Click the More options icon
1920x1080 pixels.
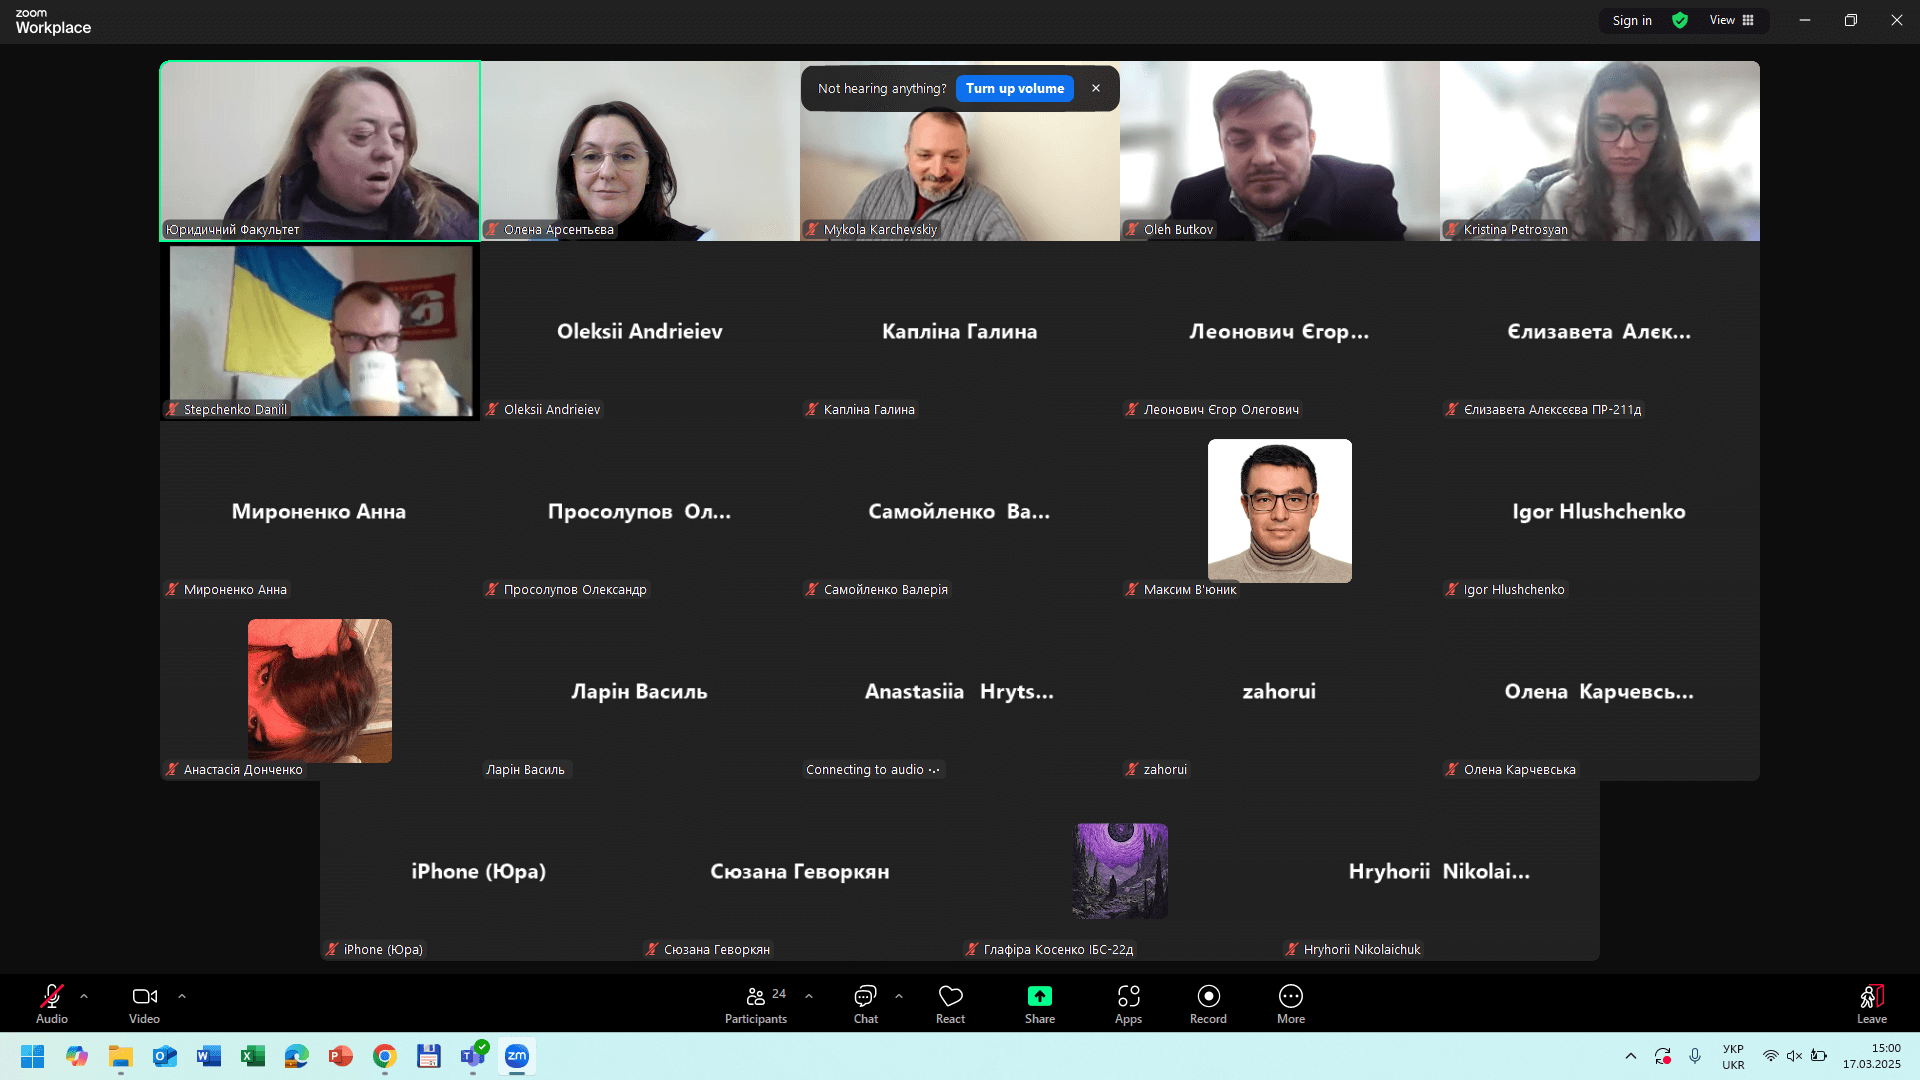tap(1290, 996)
